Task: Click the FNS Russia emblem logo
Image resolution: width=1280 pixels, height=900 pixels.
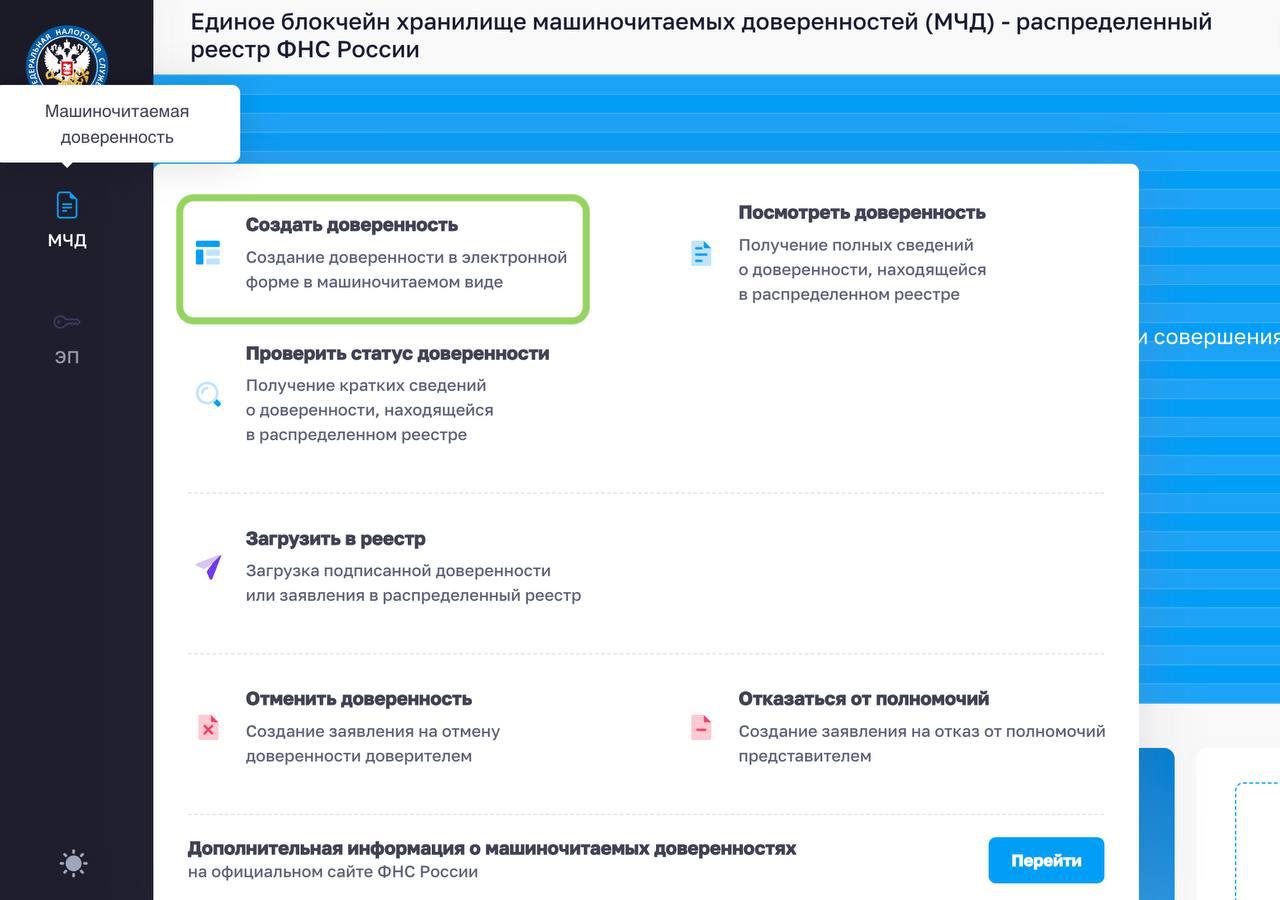Action: pyautogui.click(x=67, y=58)
